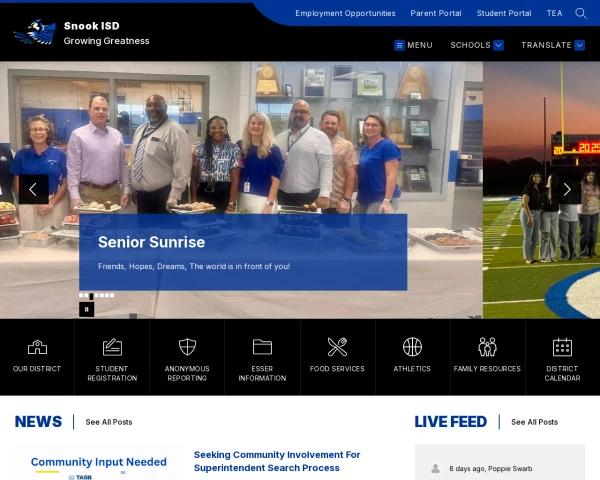The width and height of the screenshot is (600, 480).
Task: Click the Snook ISD site title
Action: (x=91, y=26)
